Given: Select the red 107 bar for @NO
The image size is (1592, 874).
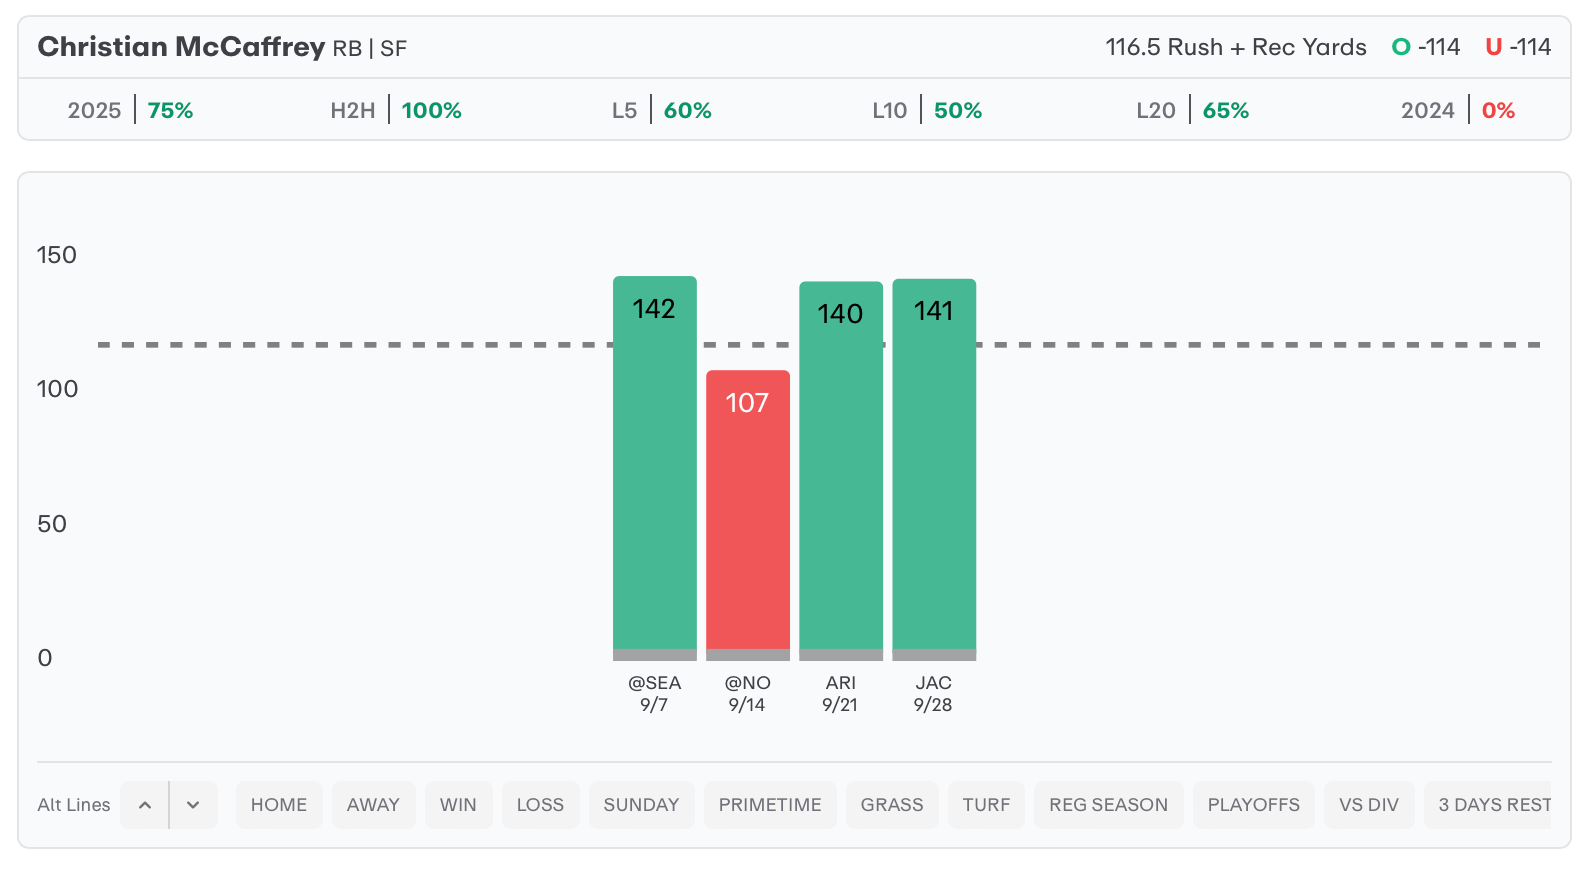Looking at the screenshot, I should (x=748, y=515).
